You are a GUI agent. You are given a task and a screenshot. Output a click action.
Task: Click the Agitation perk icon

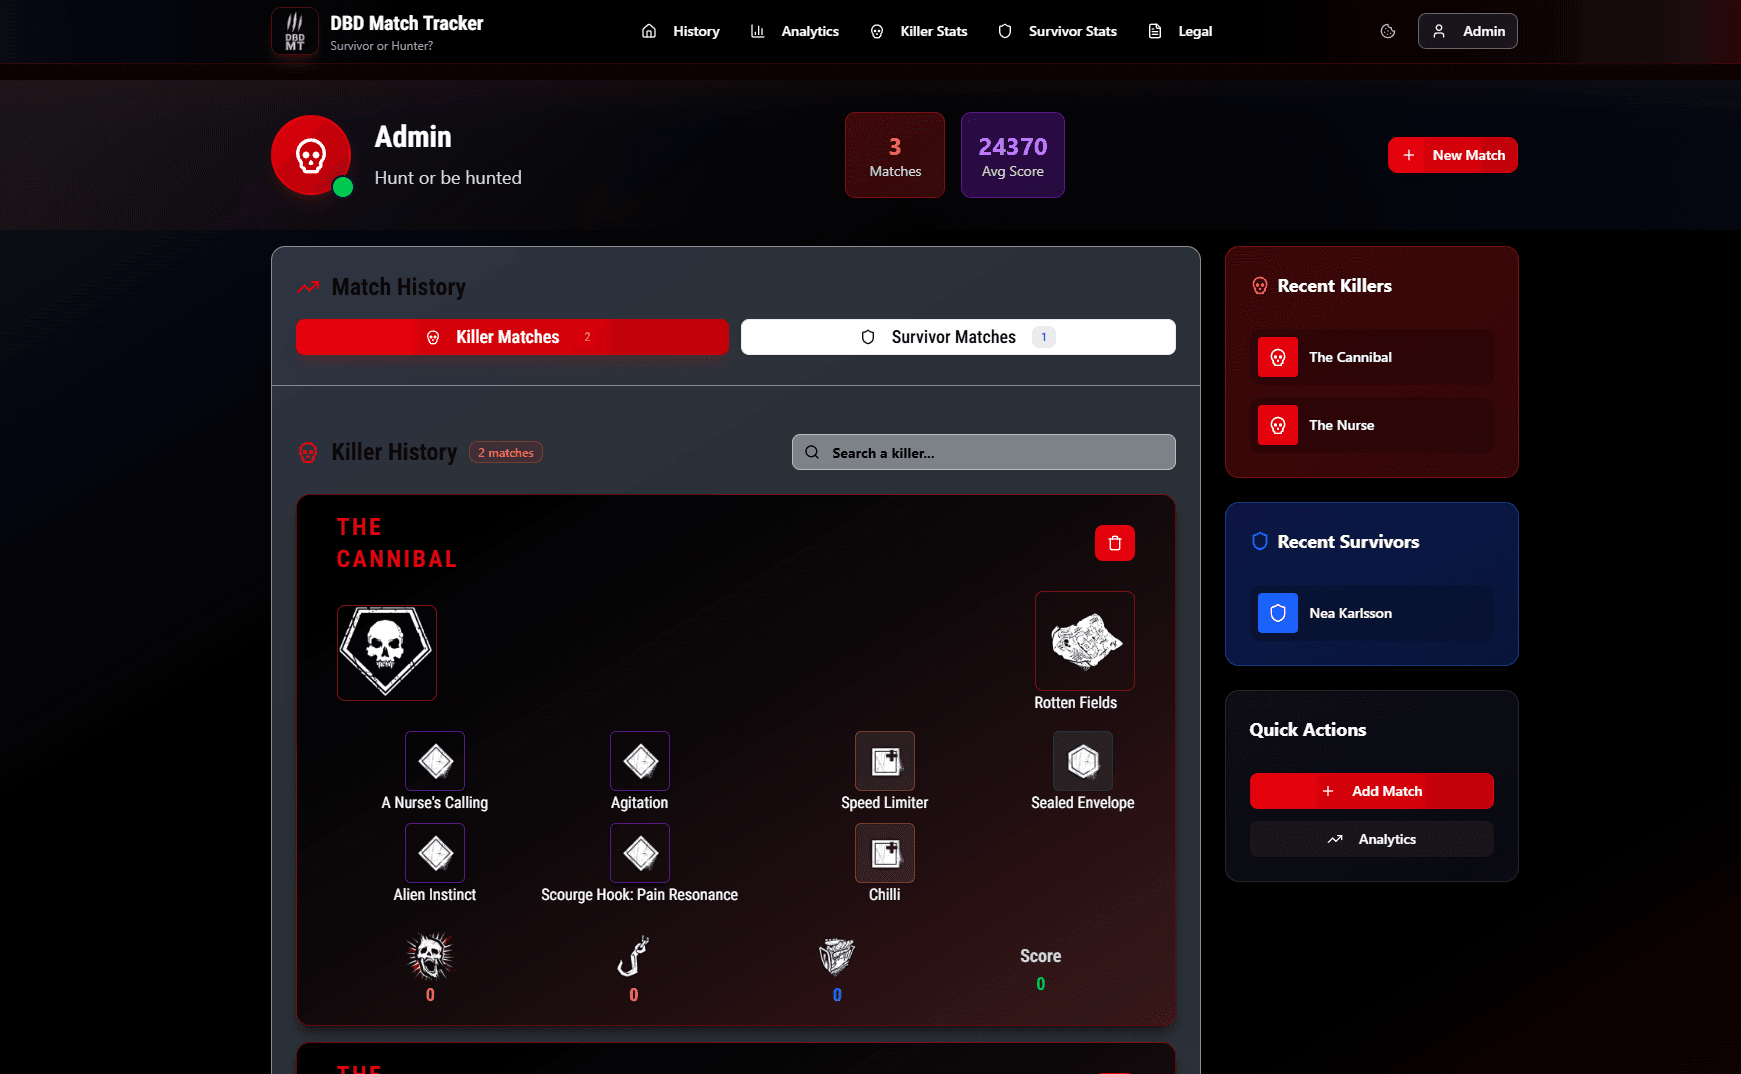tap(640, 761)
